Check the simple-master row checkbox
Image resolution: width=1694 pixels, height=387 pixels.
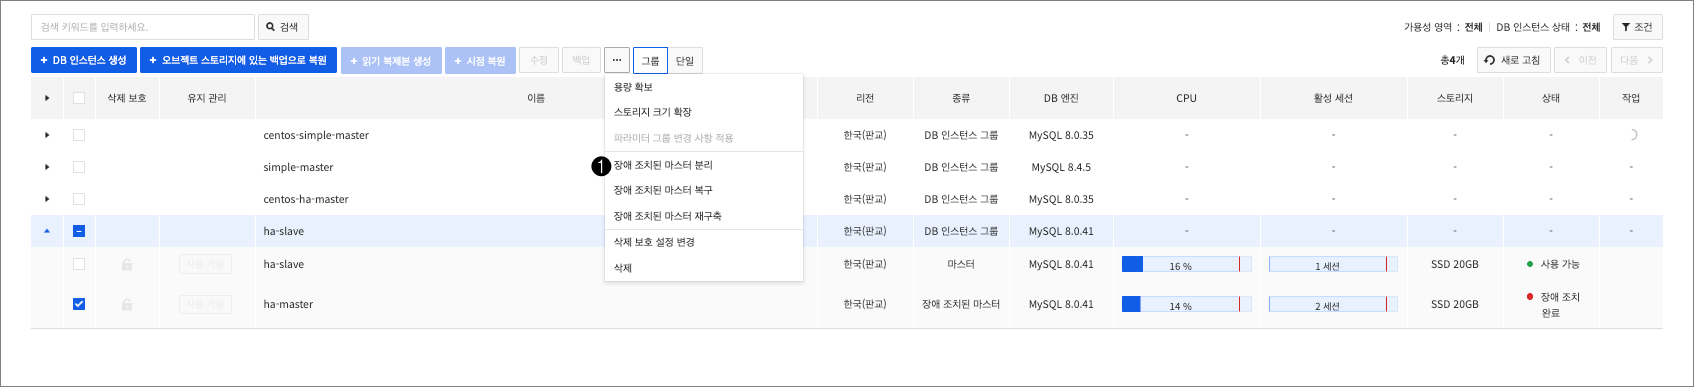pos(79,167)
